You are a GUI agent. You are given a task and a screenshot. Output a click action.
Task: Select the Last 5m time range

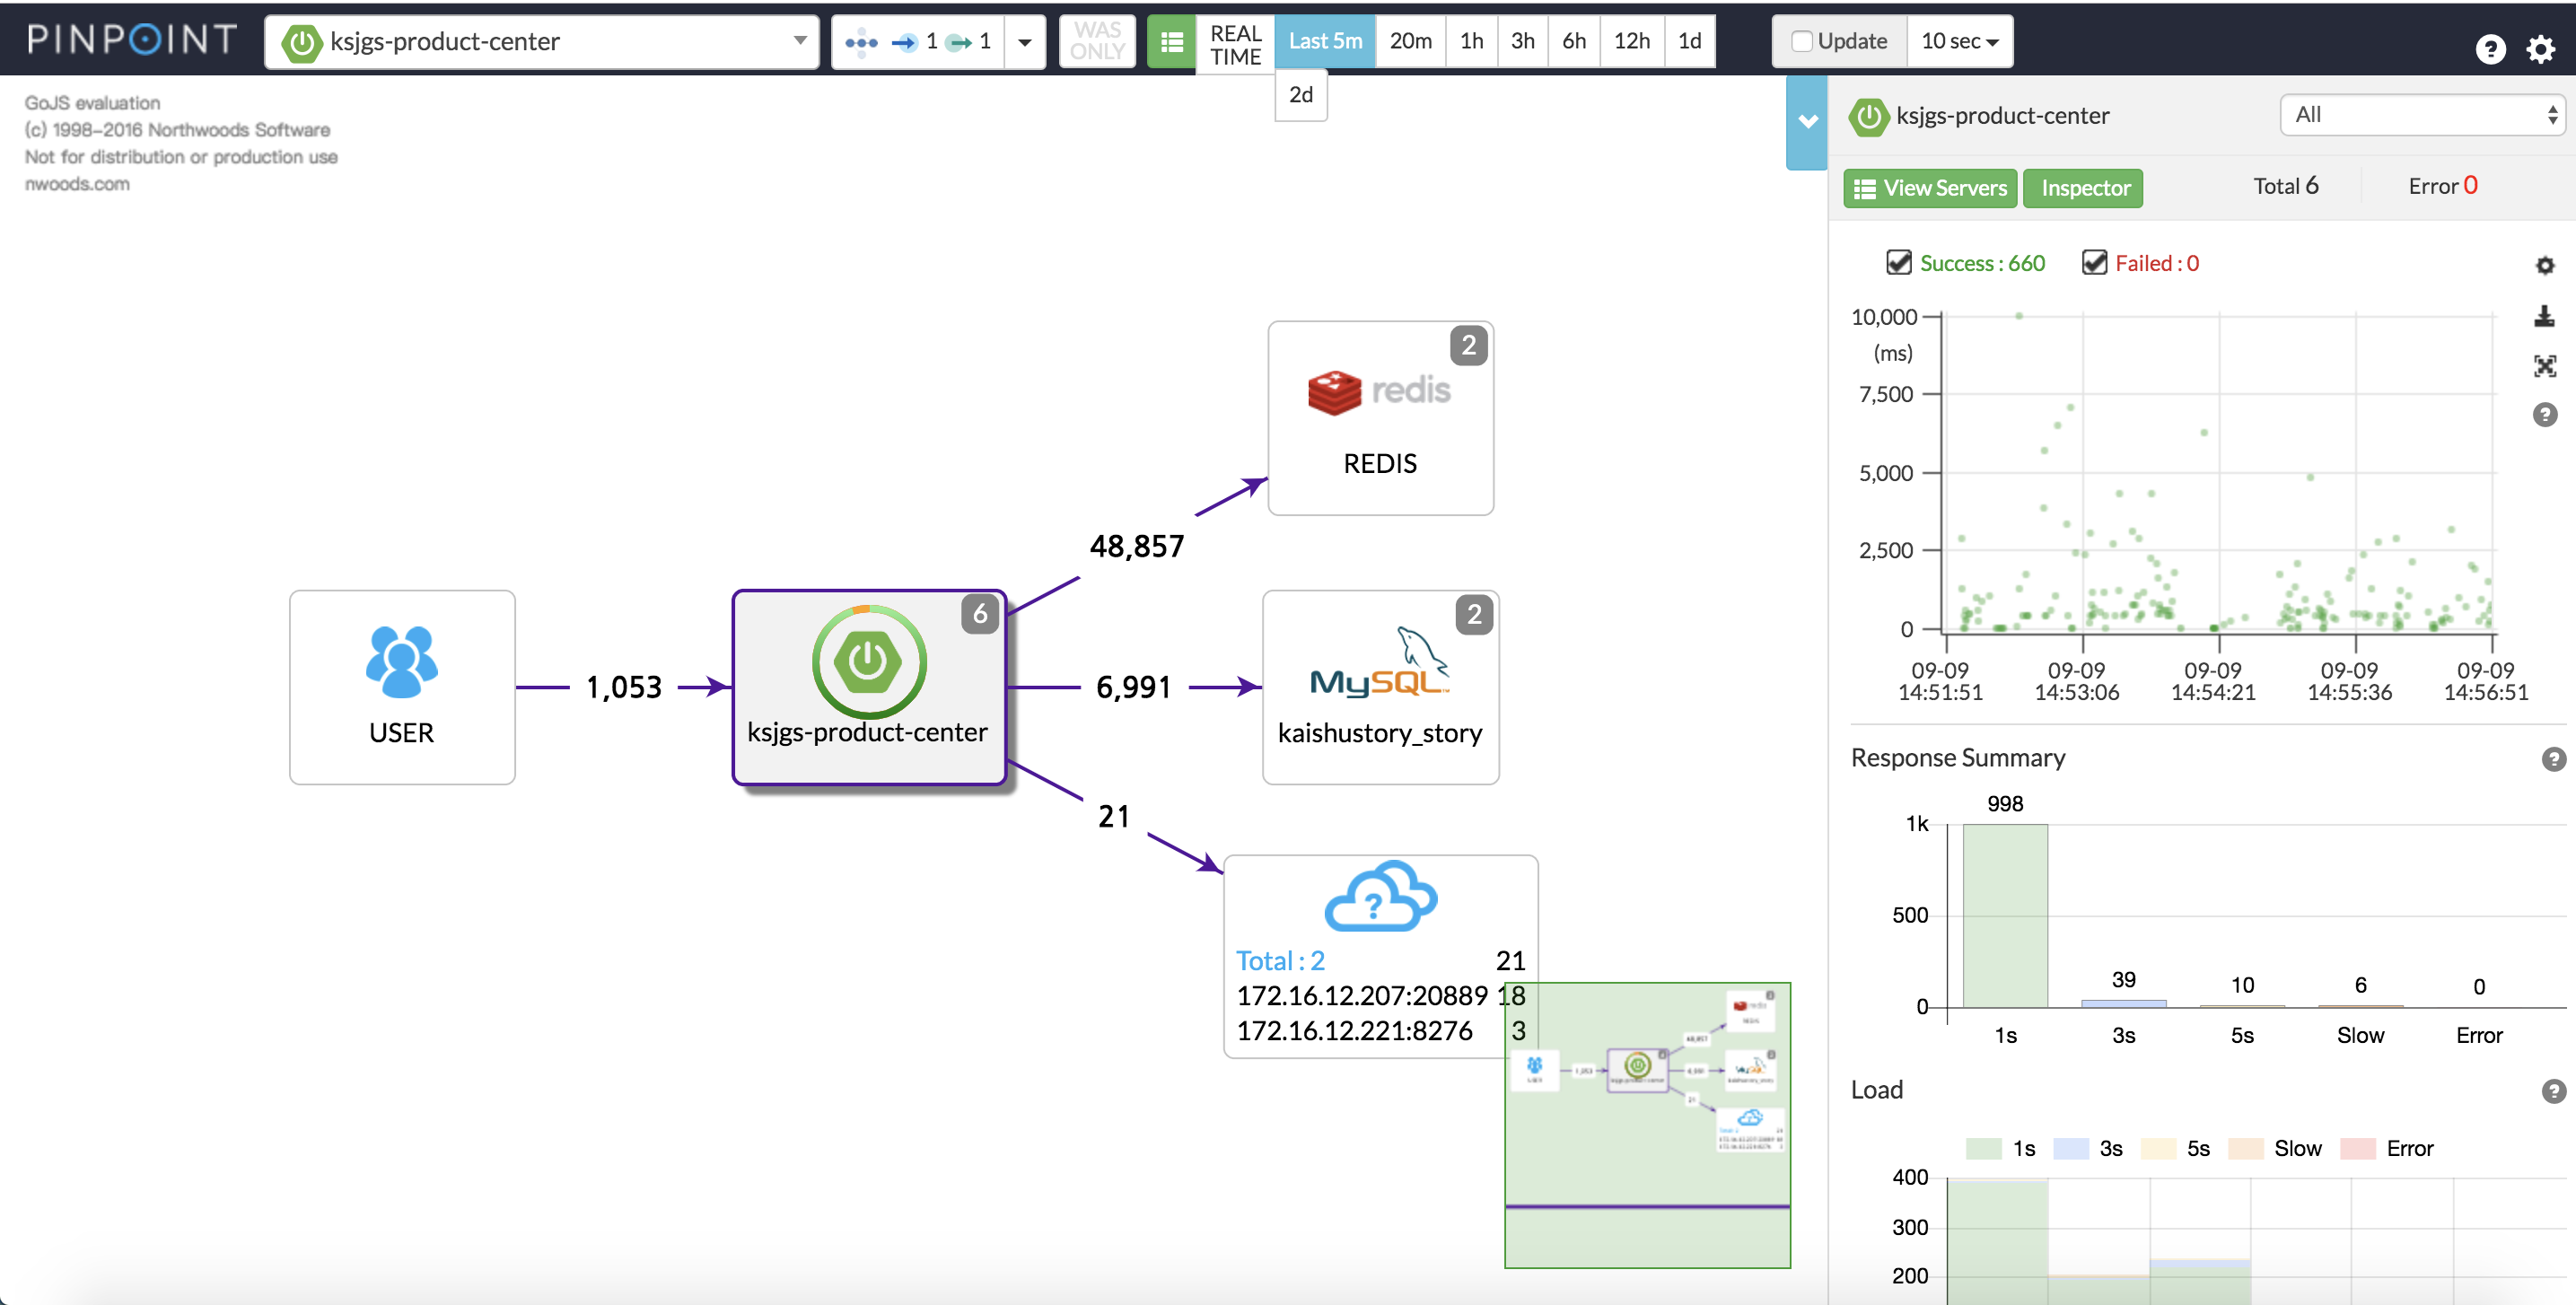1325,41
